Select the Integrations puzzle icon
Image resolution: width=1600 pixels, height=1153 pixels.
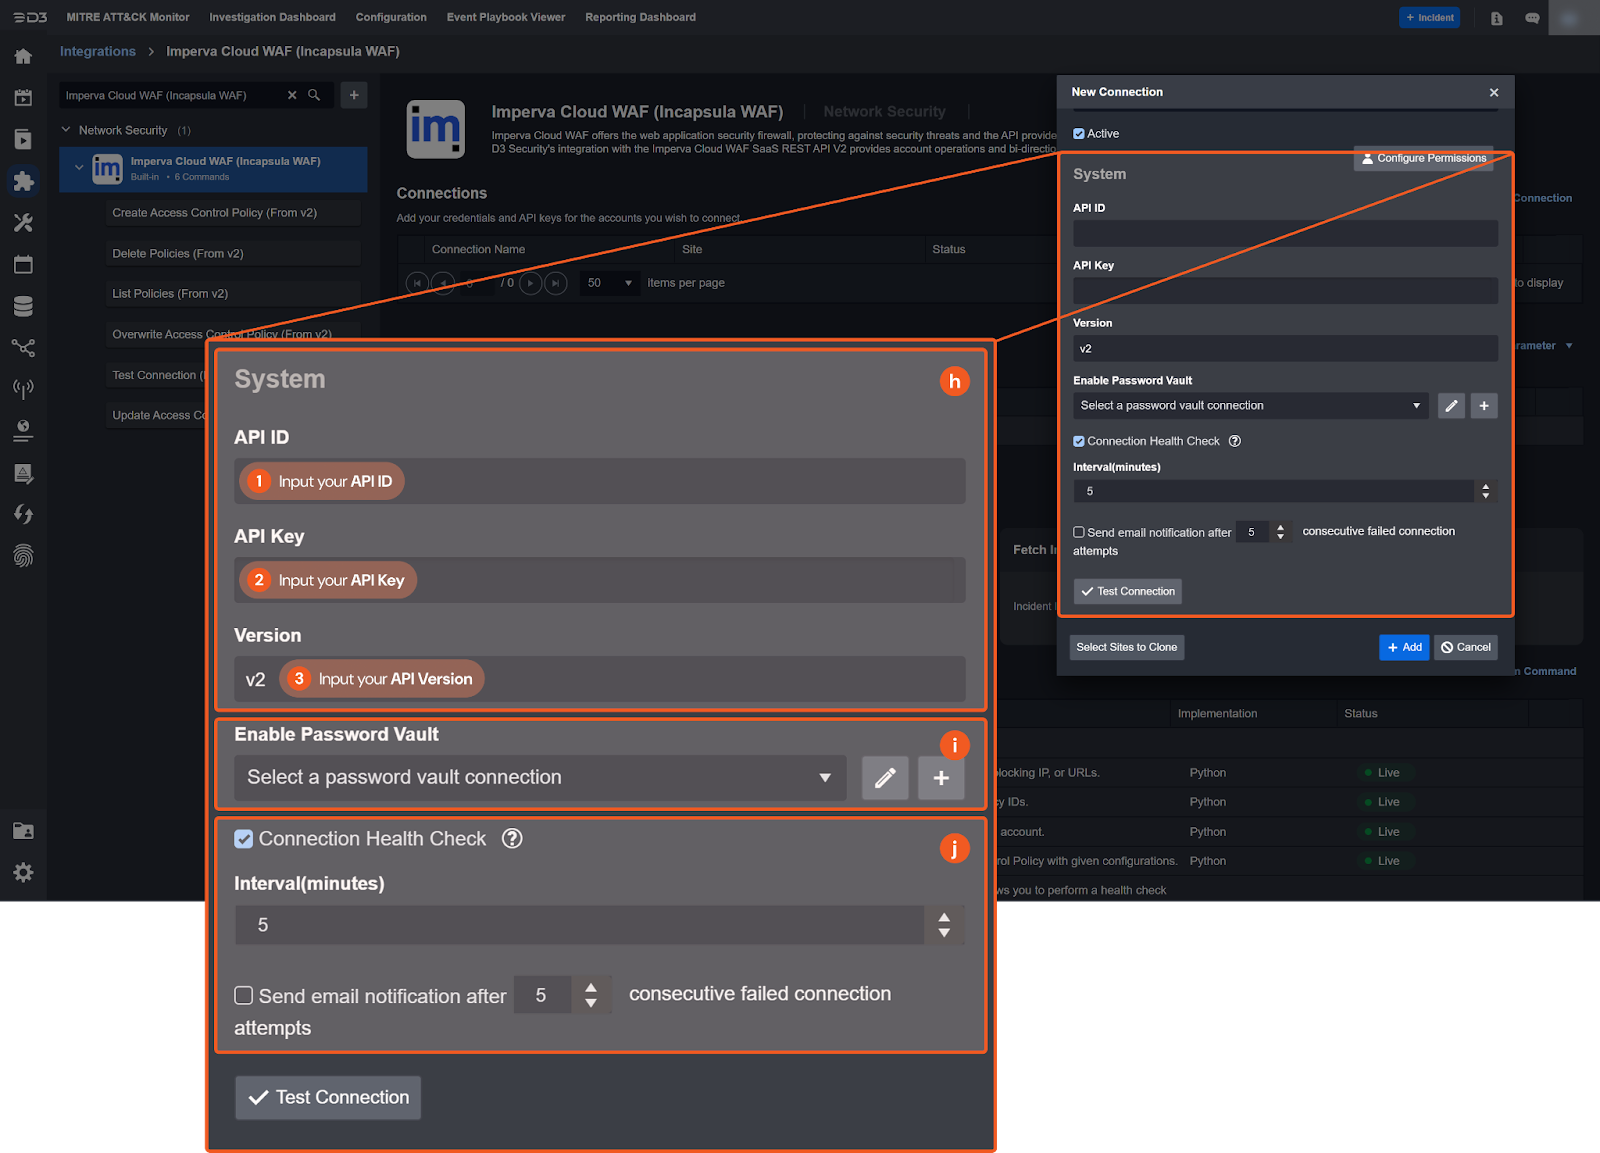(23, 181)
